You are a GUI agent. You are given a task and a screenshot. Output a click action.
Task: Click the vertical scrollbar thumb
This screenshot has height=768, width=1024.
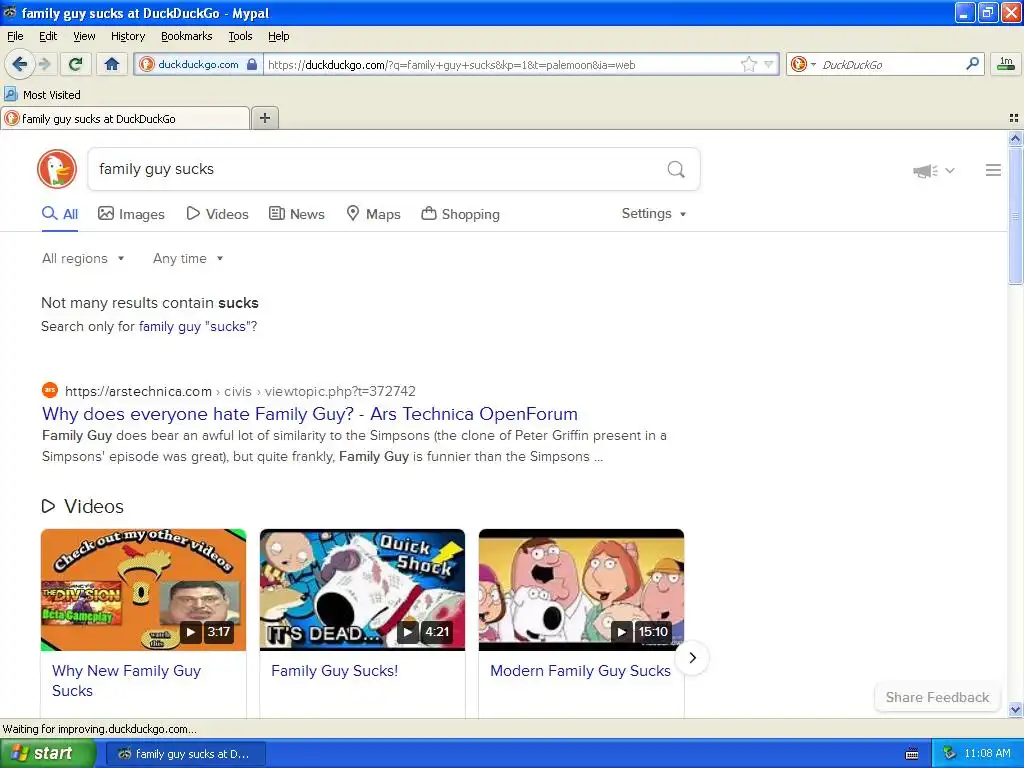[x=1015, y=216]
